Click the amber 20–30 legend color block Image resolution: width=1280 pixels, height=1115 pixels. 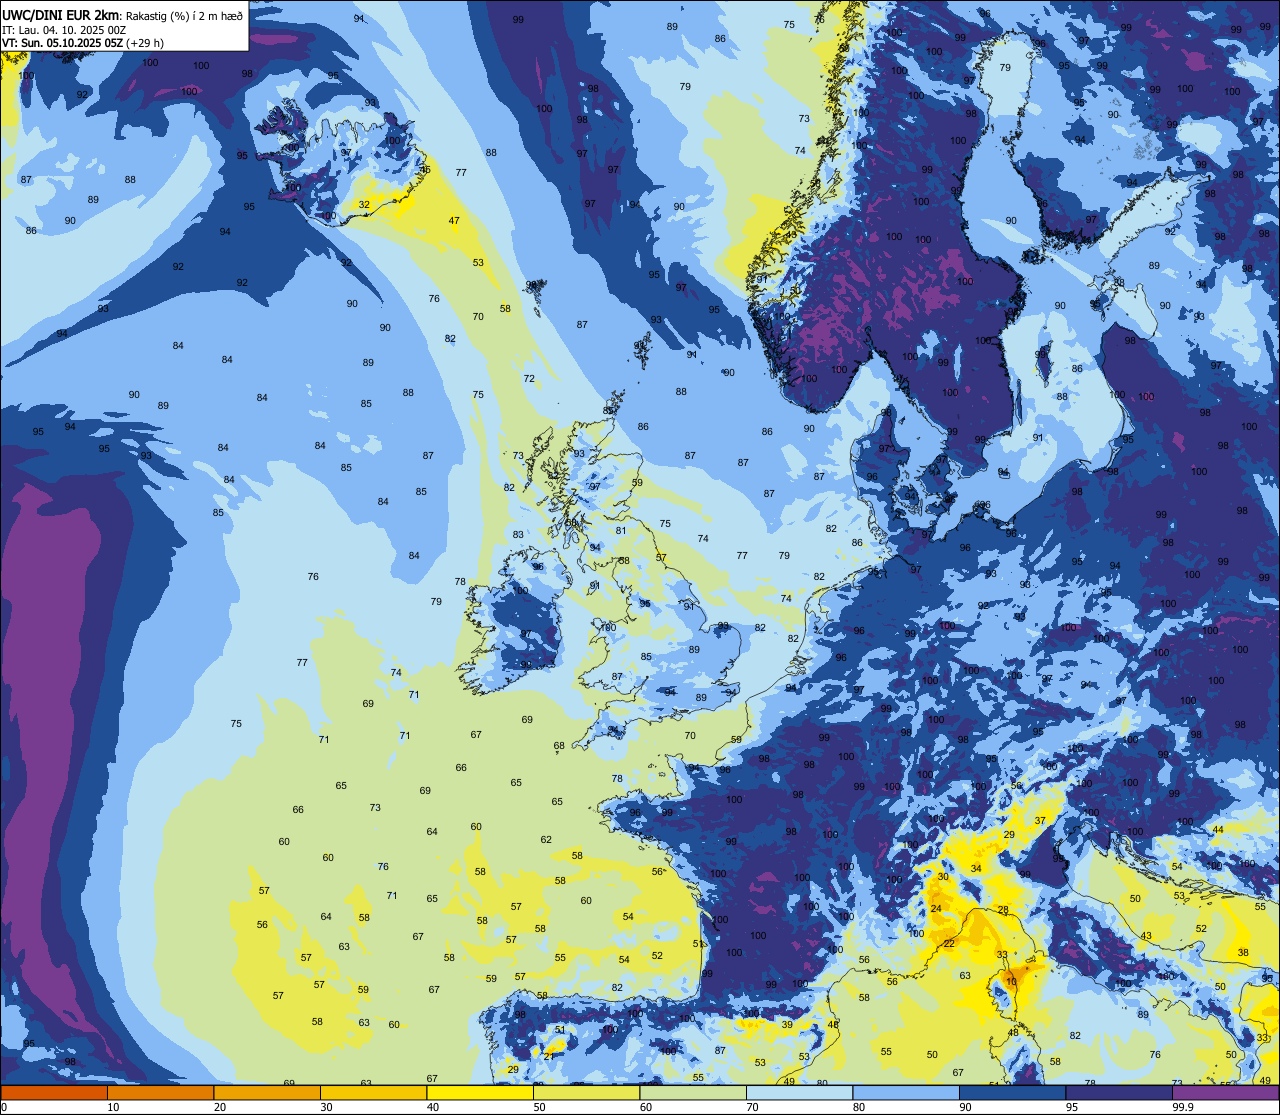click(267, 1093)
